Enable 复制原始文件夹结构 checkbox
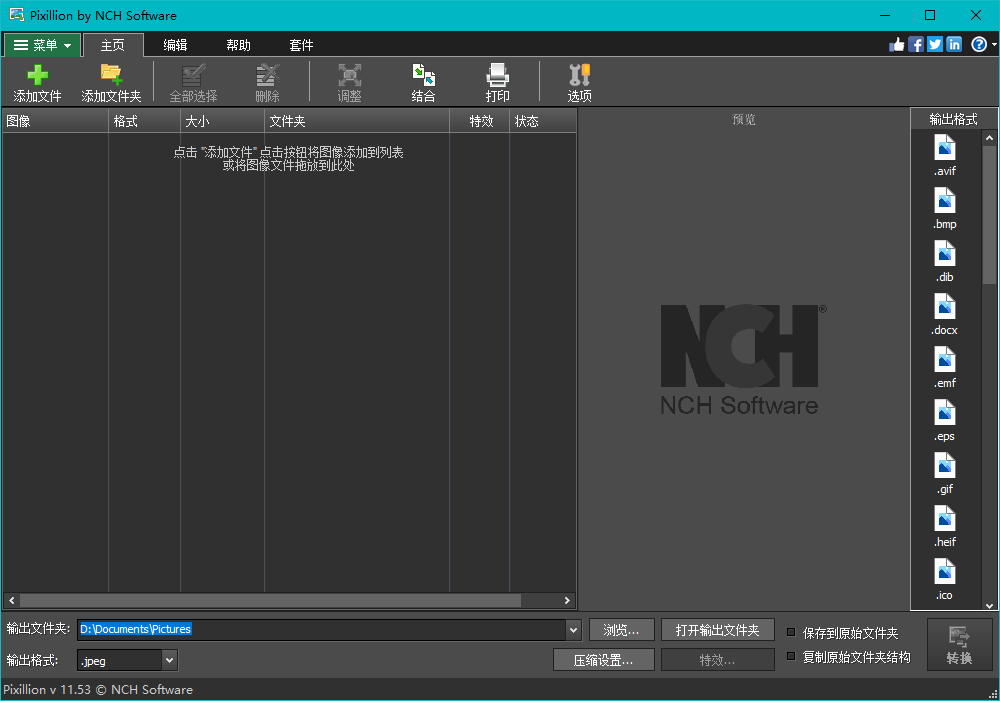 tap(791, 656)
